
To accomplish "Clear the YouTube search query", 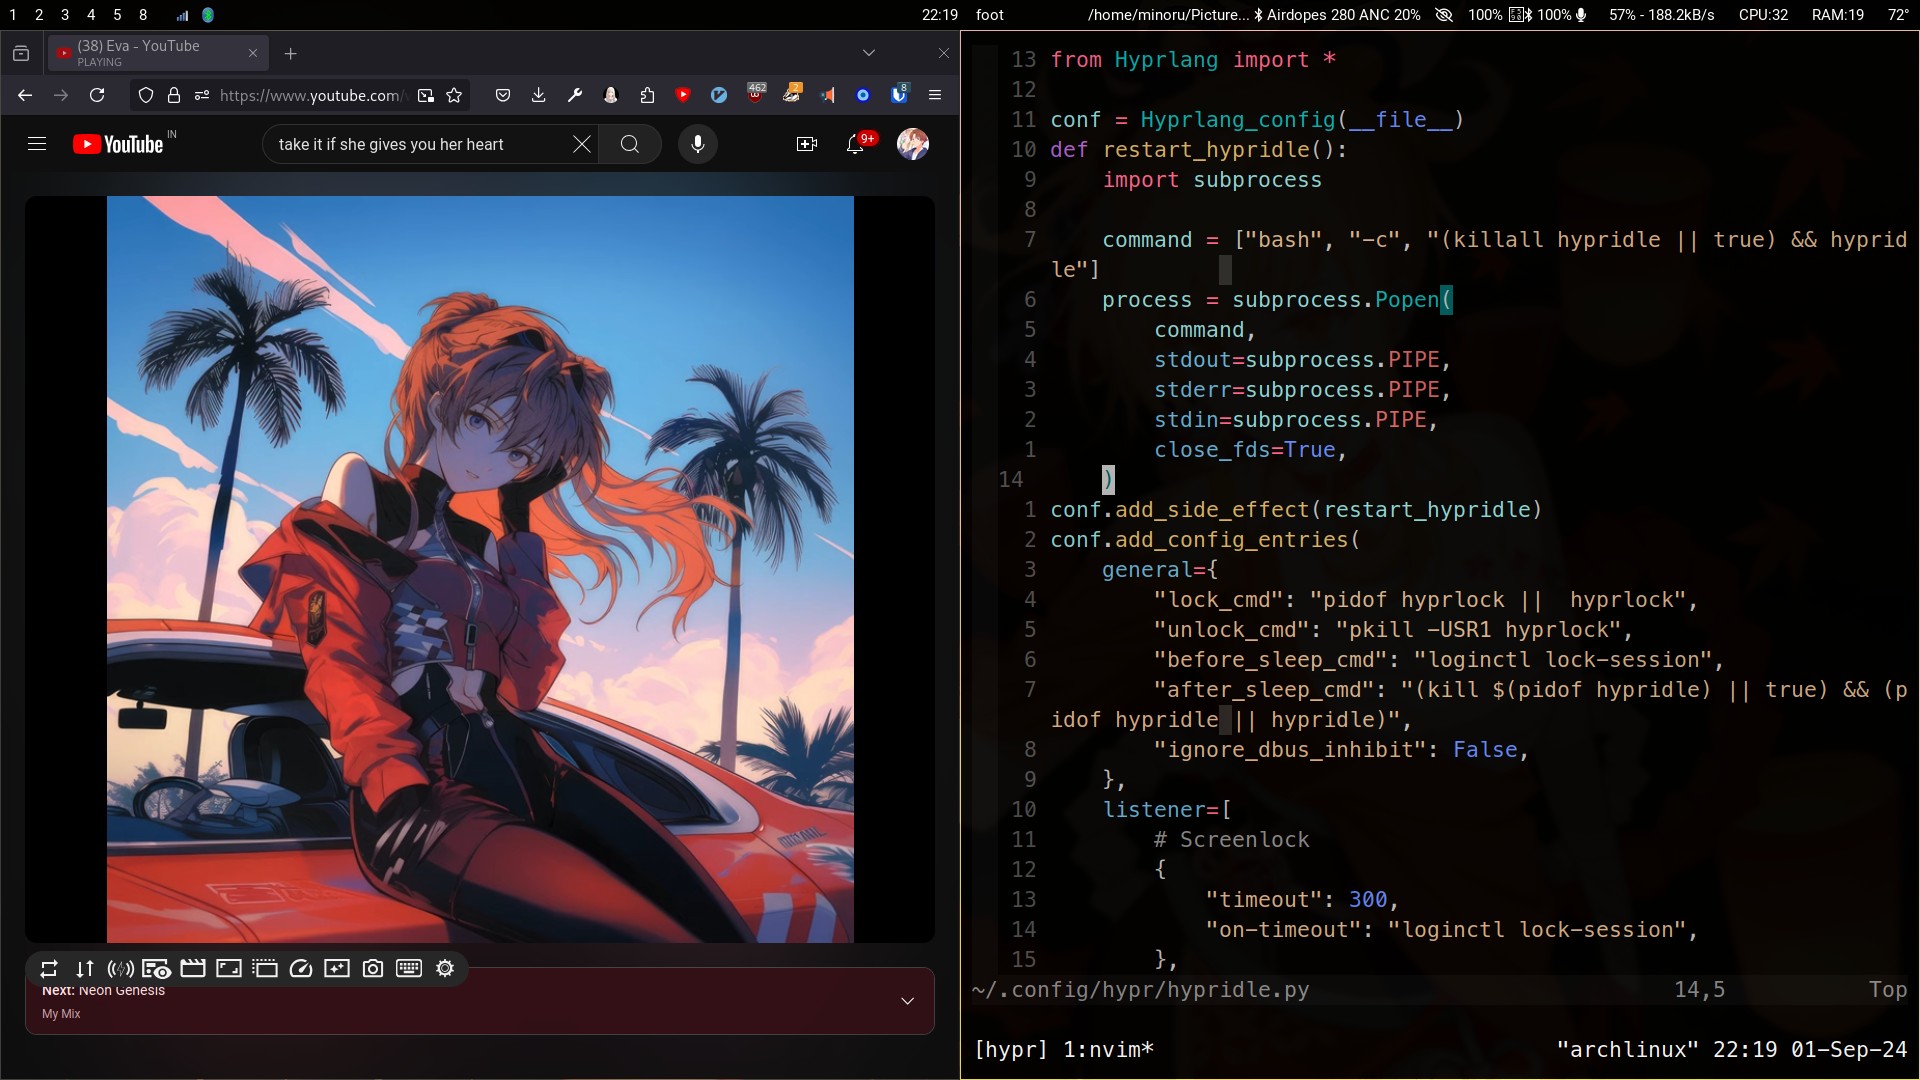I will (x=582, y=144).
